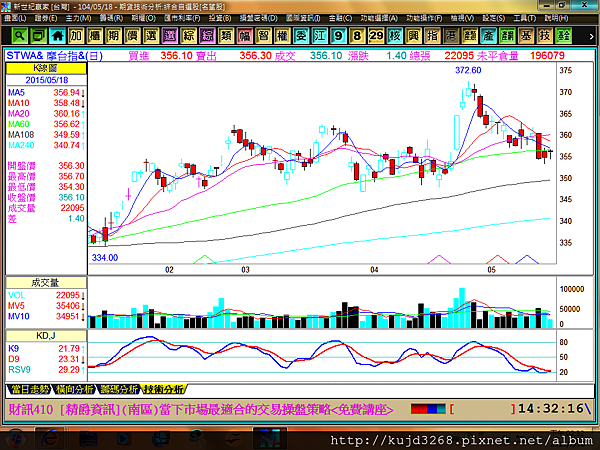Image resolution: width=600 pixels, height=450 pixels.
Task: Open the 功能選擇(A) menu
Action: pyautogui.click(x=379, y=18)
